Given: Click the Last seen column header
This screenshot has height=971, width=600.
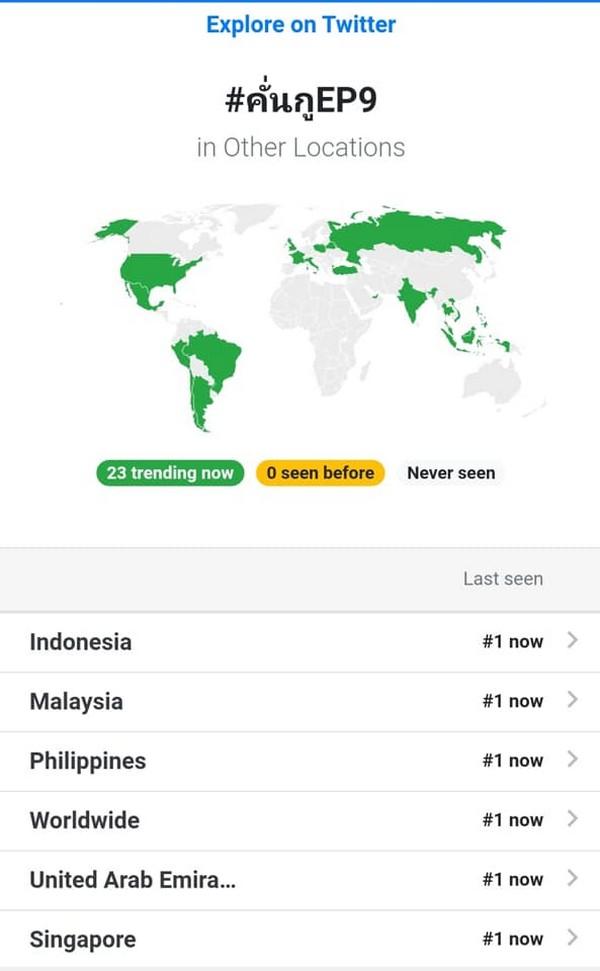Looking at the screenshot, I should coord(503,578).
